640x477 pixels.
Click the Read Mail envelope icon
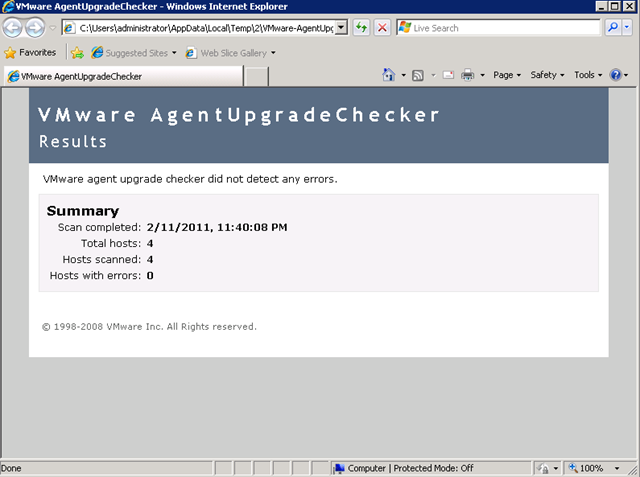click(x=448, y=75)
